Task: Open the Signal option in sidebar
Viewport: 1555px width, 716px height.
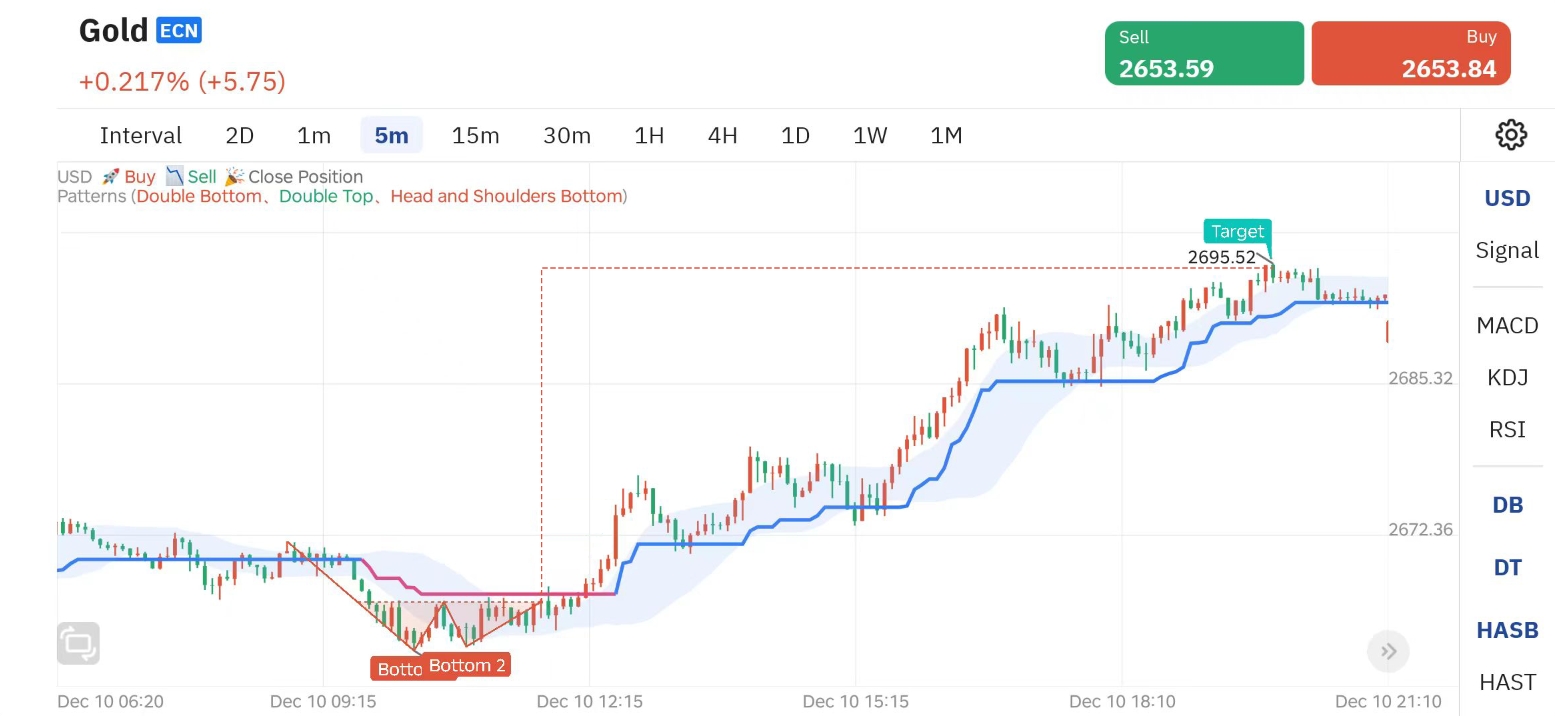Action: [x=1507, y=250]
